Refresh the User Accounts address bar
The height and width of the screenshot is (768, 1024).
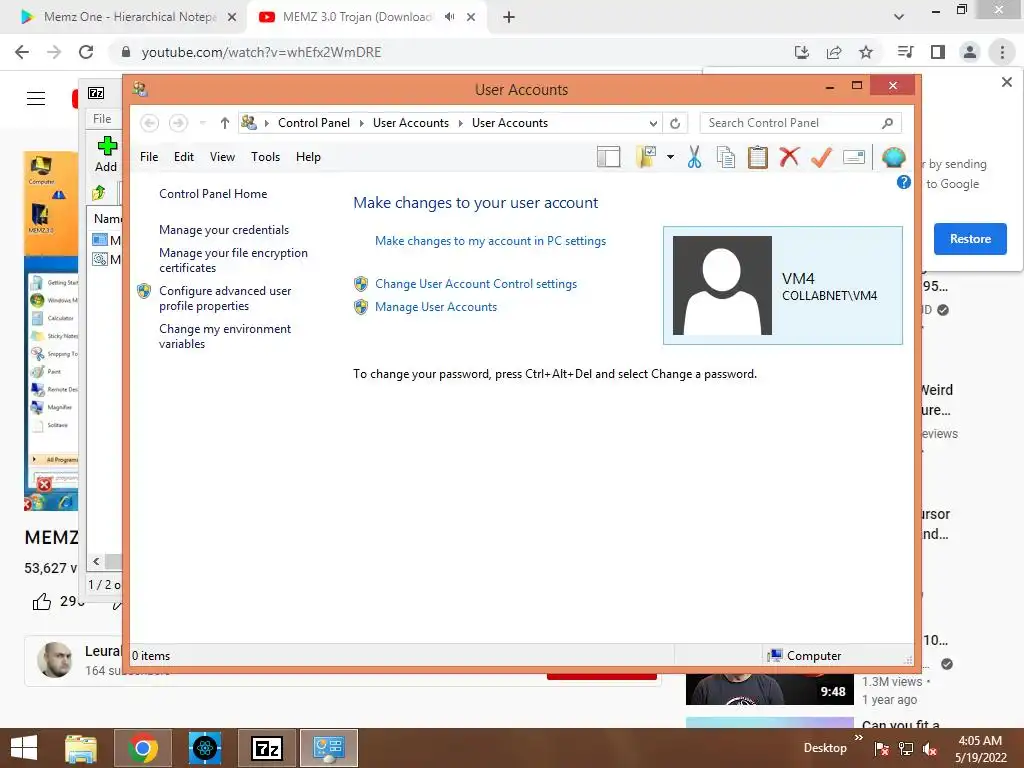[675, 123]
